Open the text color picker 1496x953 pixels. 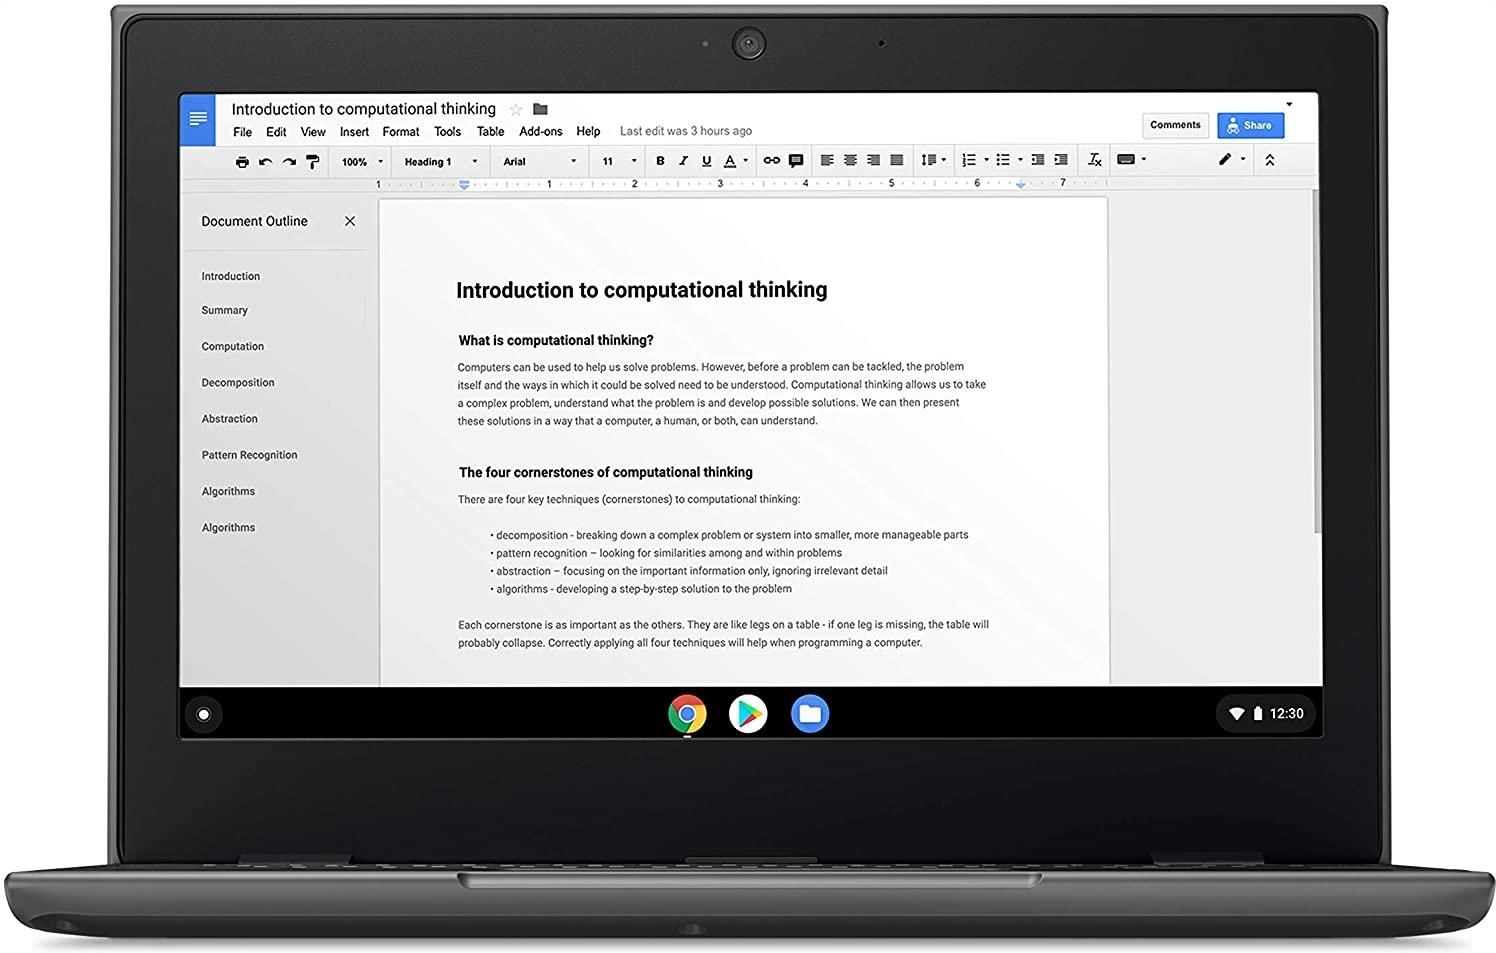(732, 160)
